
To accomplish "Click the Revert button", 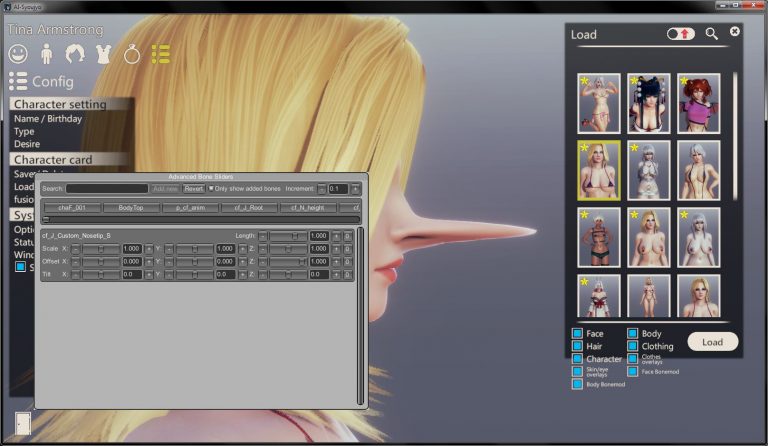I will coord(193,188).
